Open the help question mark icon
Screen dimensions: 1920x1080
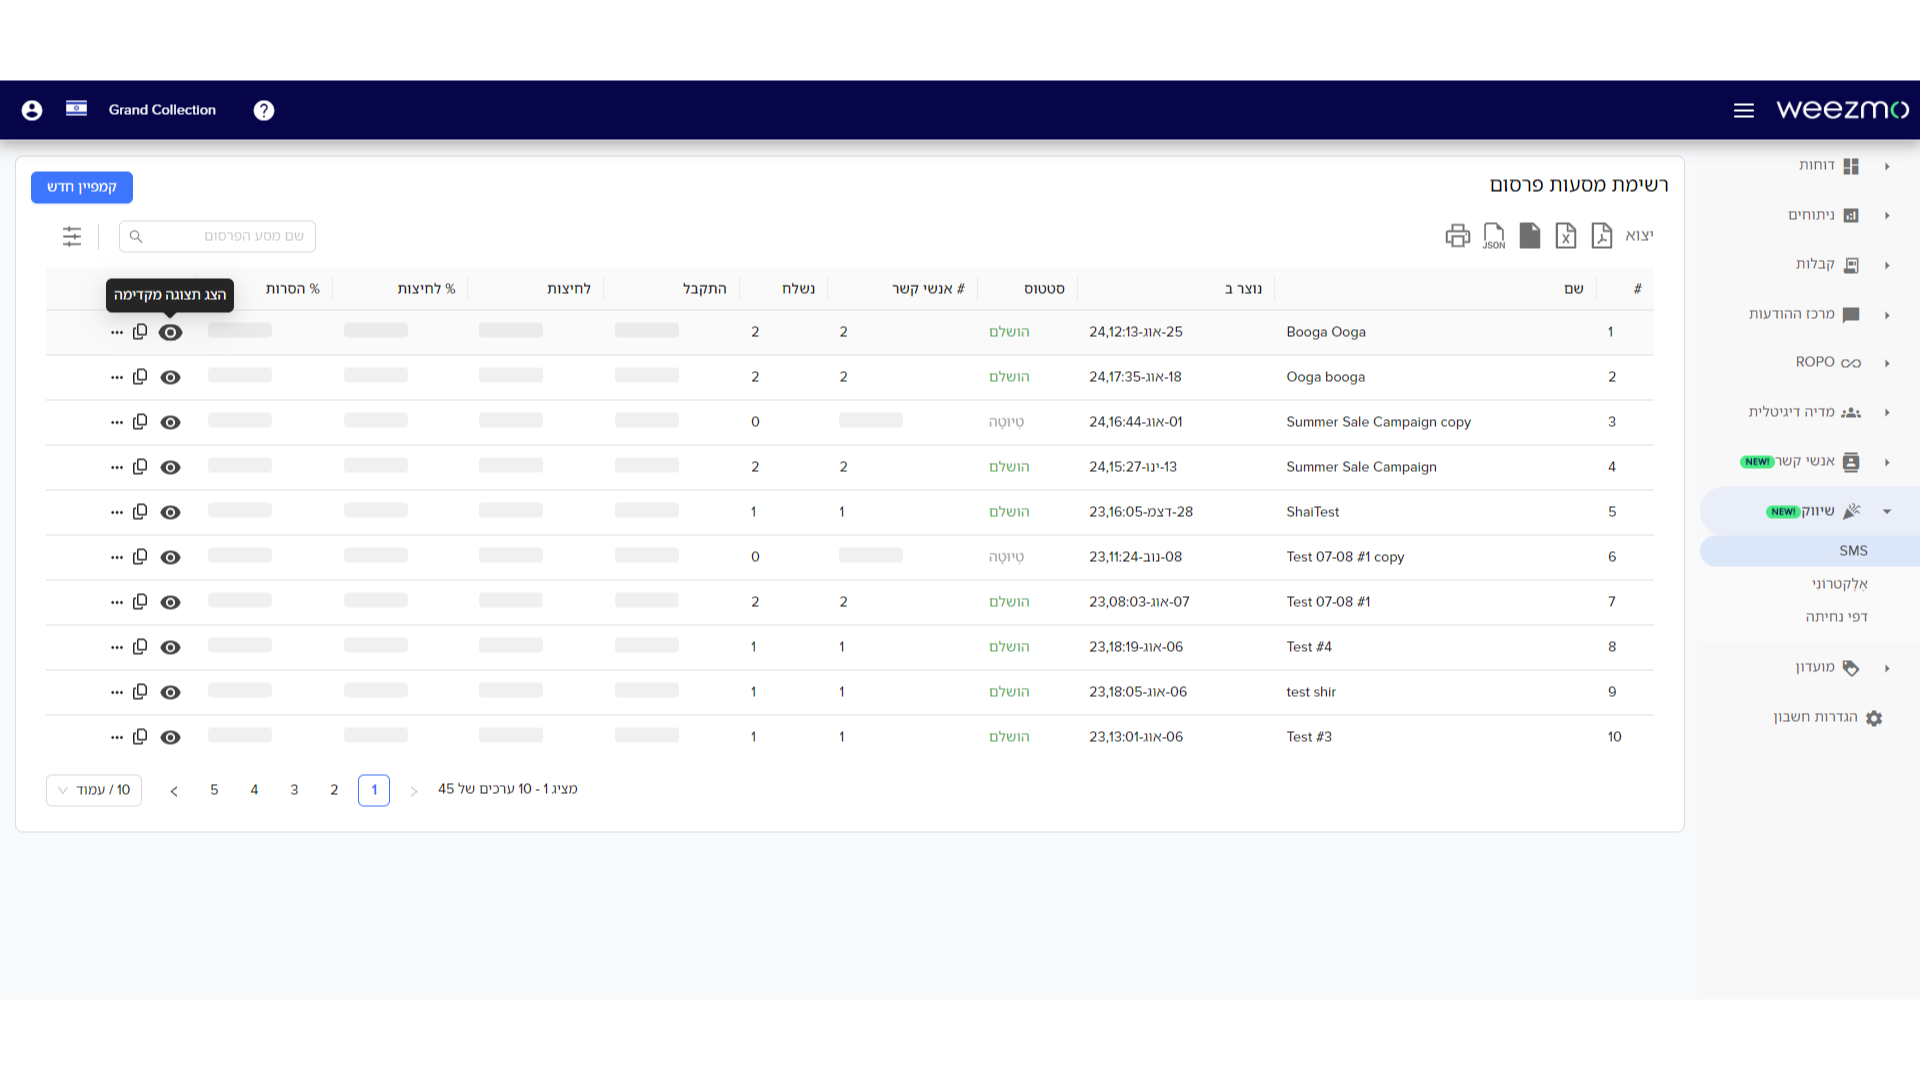(x=264, y=110)
